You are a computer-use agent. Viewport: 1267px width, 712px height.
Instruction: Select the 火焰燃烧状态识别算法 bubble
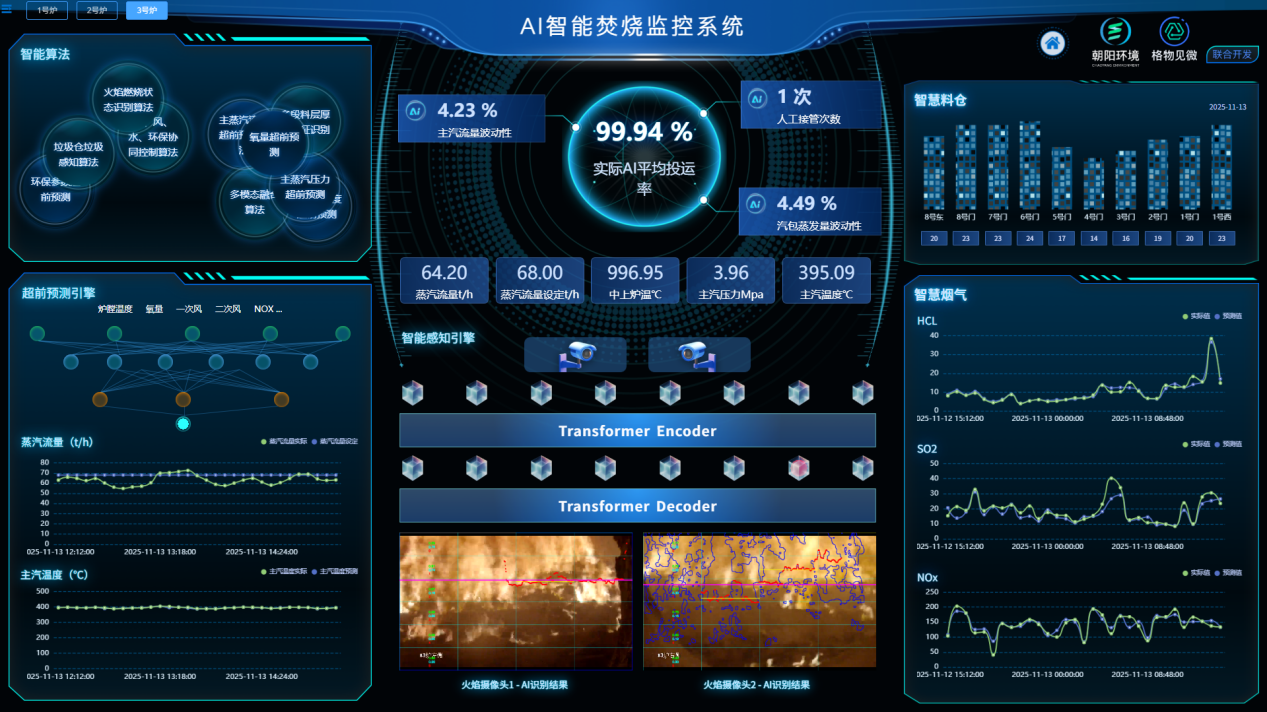[x=129, y=99]
